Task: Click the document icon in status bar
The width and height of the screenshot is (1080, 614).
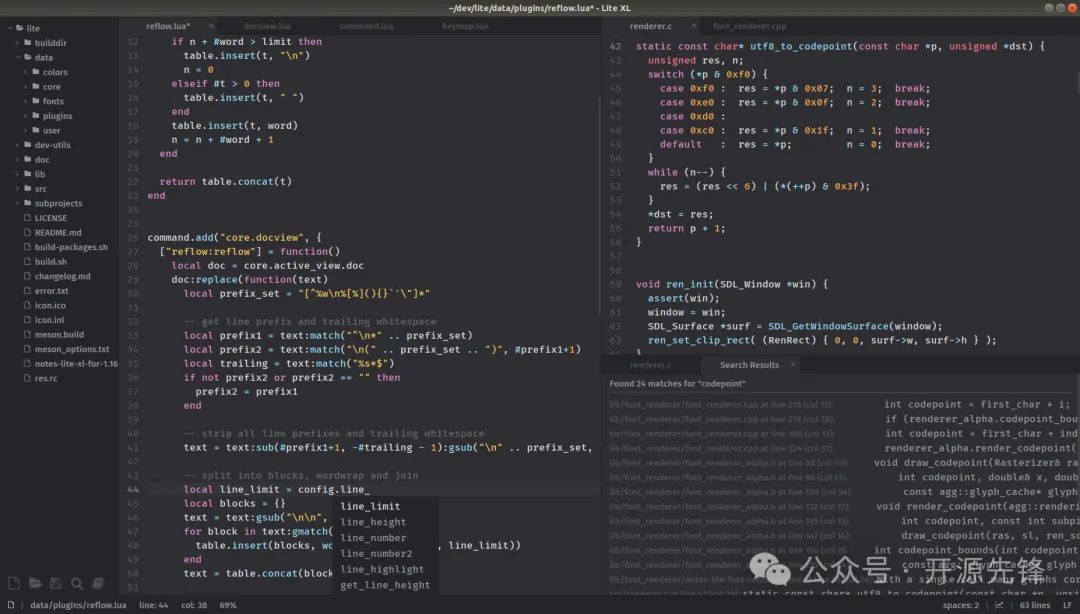Action: pyautogui.click(x=11, y=605)
